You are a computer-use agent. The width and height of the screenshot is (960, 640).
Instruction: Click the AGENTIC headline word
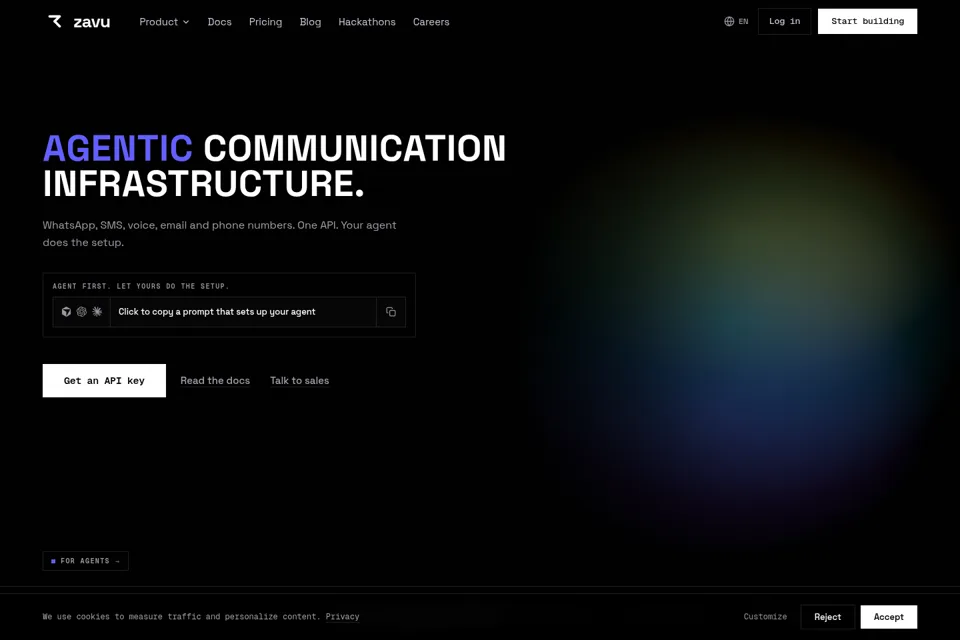pos(118,148)
